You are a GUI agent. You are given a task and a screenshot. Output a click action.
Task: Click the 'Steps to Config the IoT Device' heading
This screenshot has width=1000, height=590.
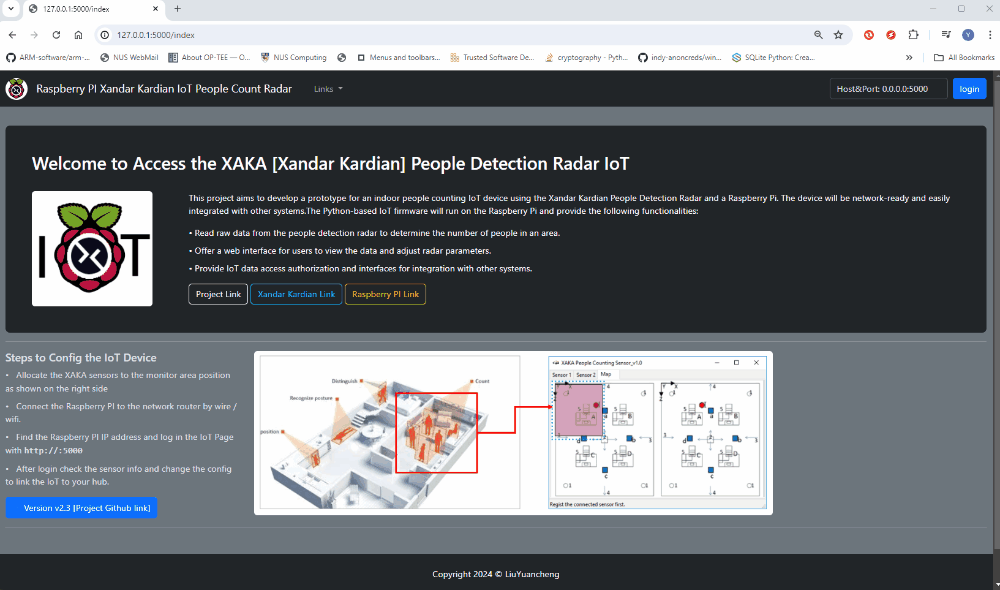pos(81,358)
